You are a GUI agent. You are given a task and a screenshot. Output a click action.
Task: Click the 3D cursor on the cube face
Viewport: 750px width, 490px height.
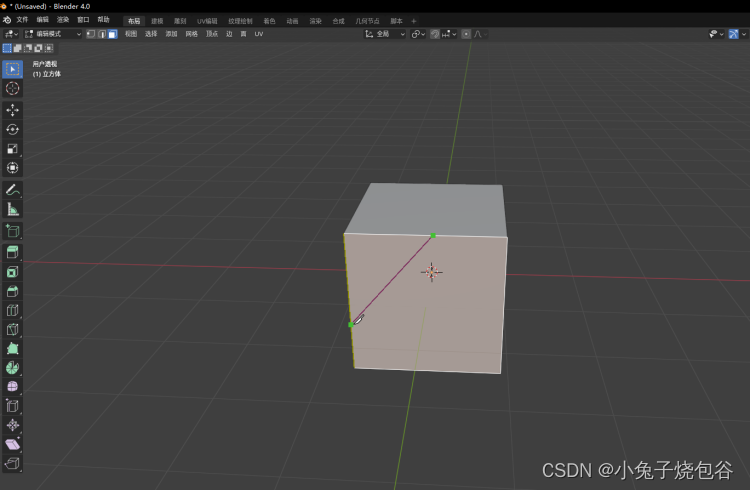pyautogui.click(x=431, y=272)
